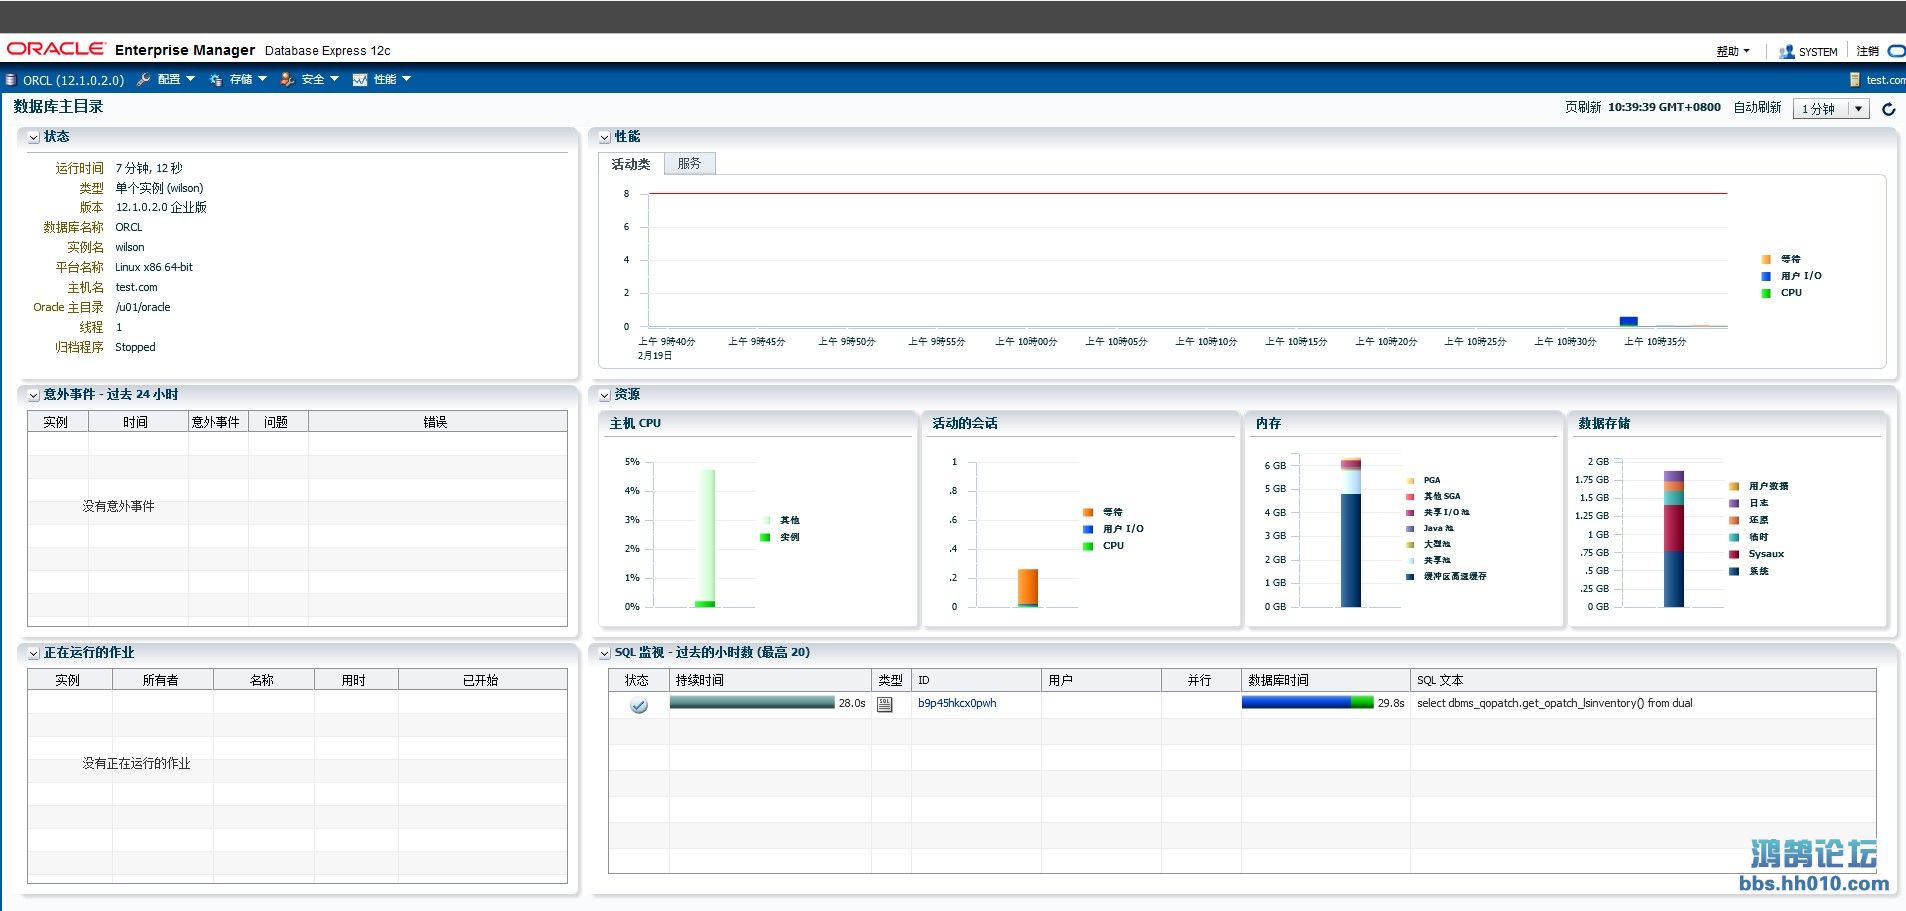Switch to the 活动类 tab
1906x911 pixels.
(631, 164)
